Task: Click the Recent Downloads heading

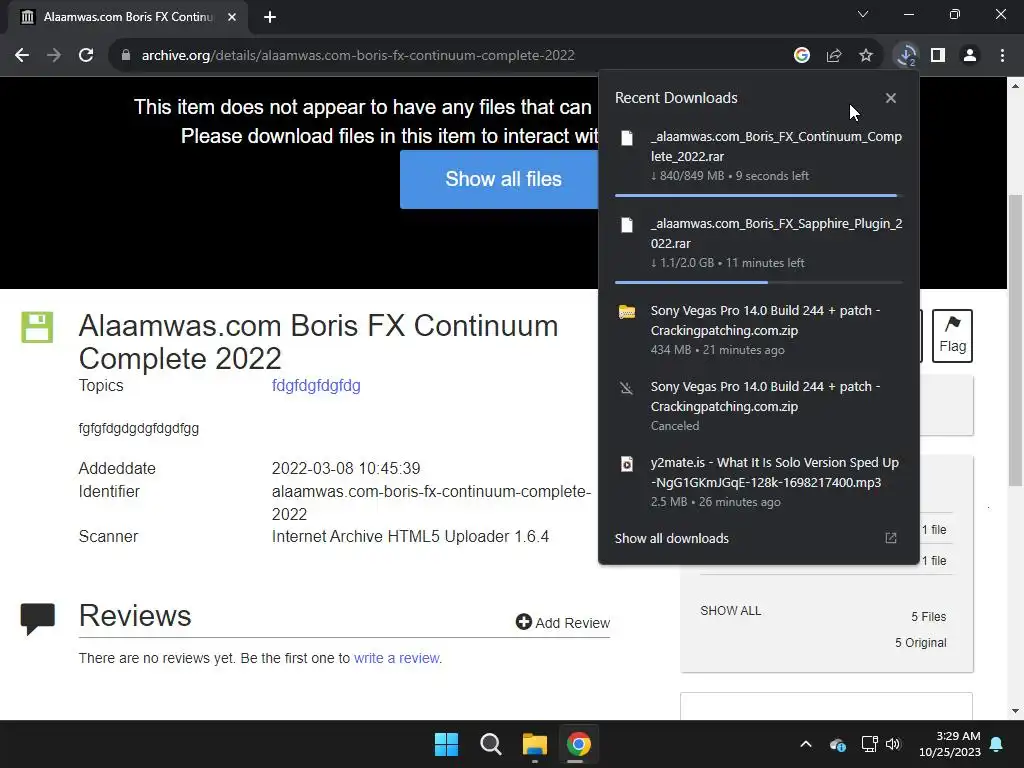Action: coord(676,98)
